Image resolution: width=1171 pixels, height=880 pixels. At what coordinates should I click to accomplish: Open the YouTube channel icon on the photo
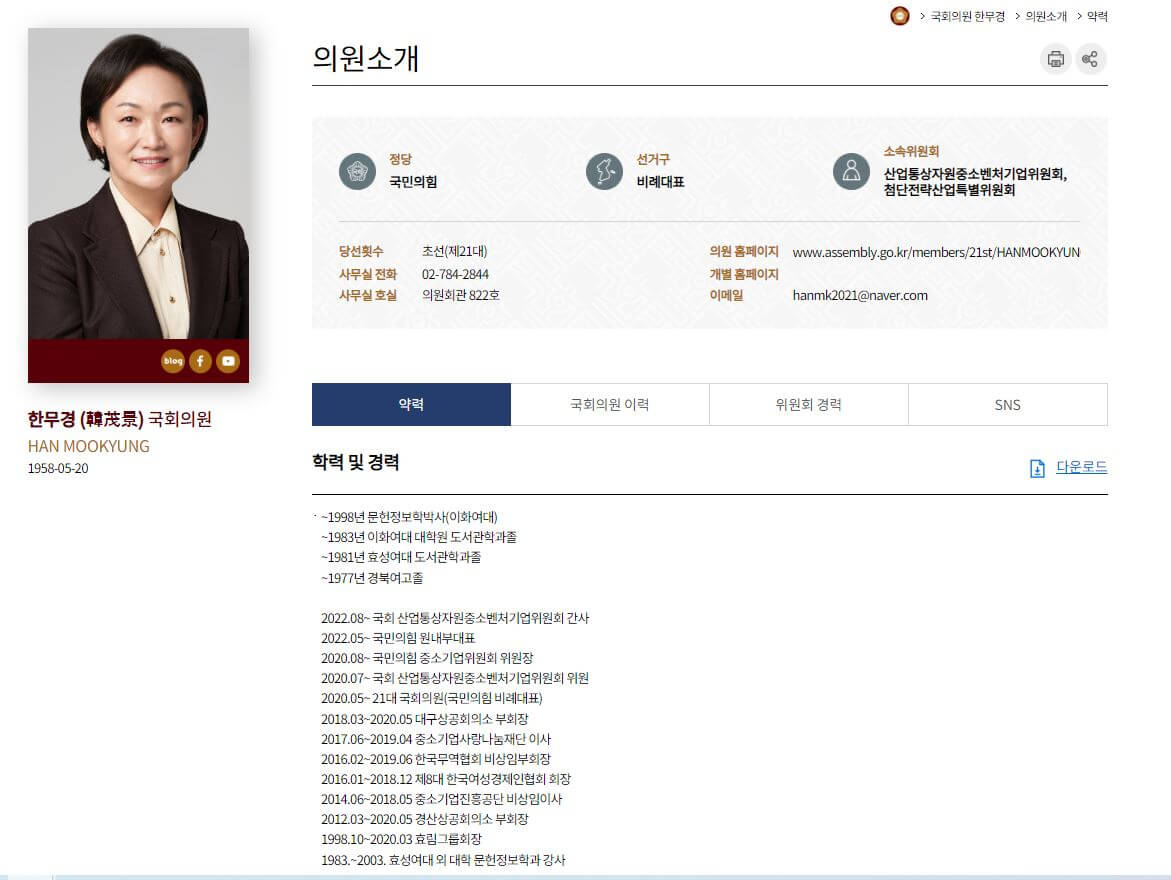coord(227,361)
